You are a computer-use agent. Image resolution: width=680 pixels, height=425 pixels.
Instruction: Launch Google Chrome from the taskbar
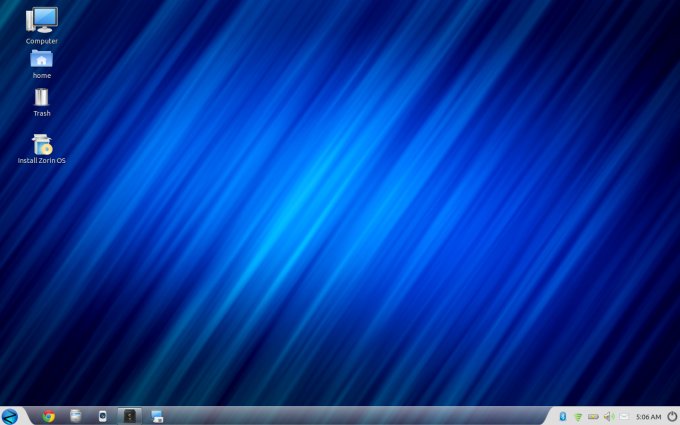coord(49,416)
